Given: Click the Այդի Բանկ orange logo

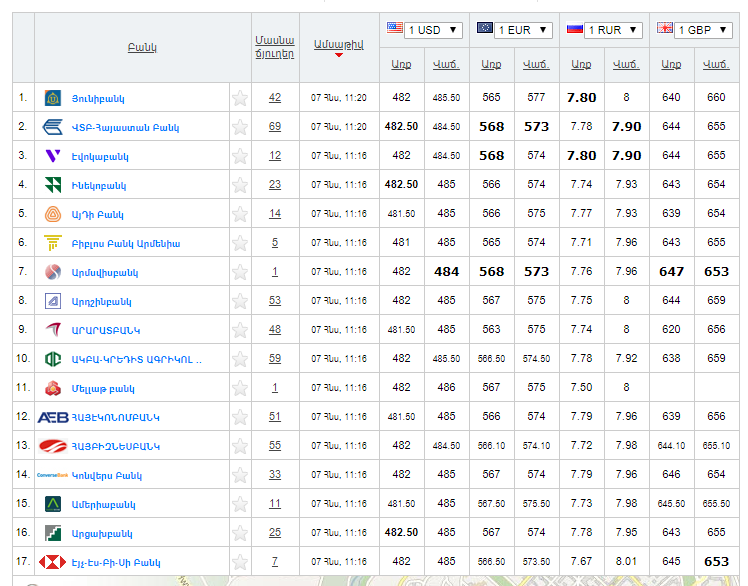Looking at the screenshot, I should coord(52,214).
